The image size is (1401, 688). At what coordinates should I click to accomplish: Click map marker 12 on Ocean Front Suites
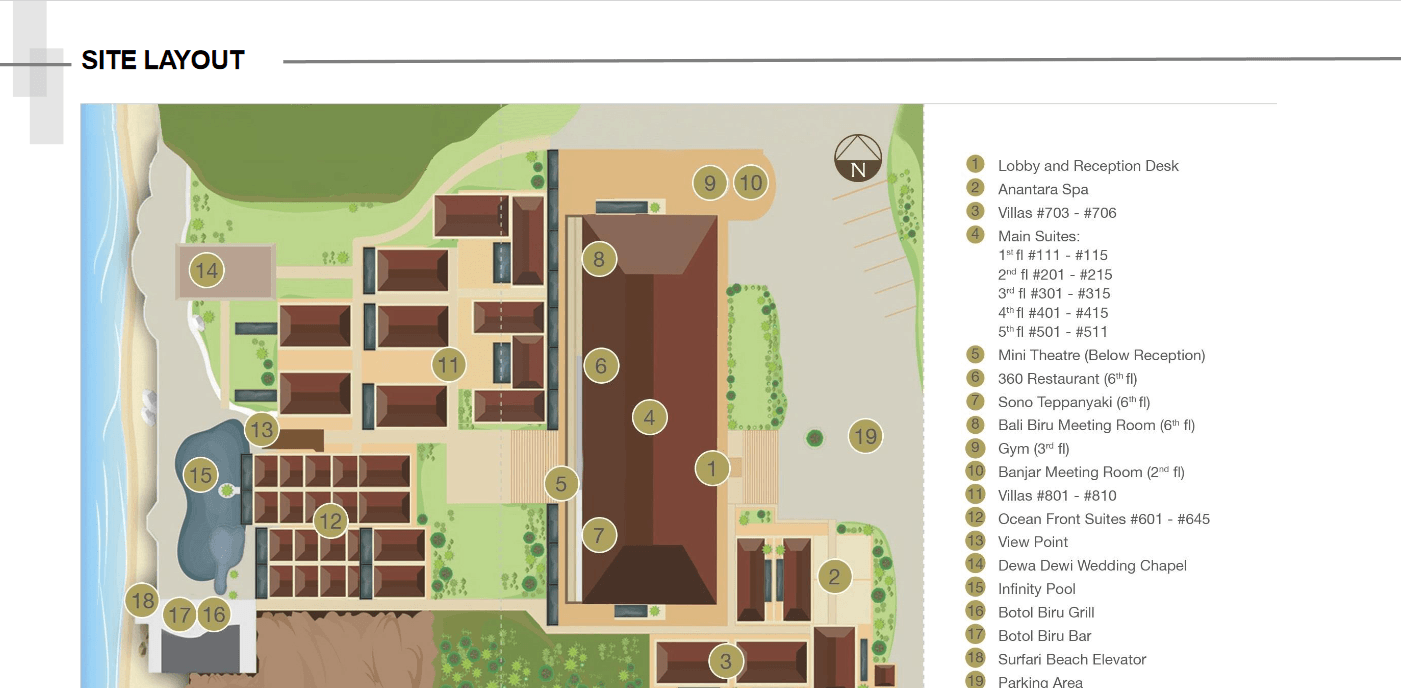coord(330,520)
